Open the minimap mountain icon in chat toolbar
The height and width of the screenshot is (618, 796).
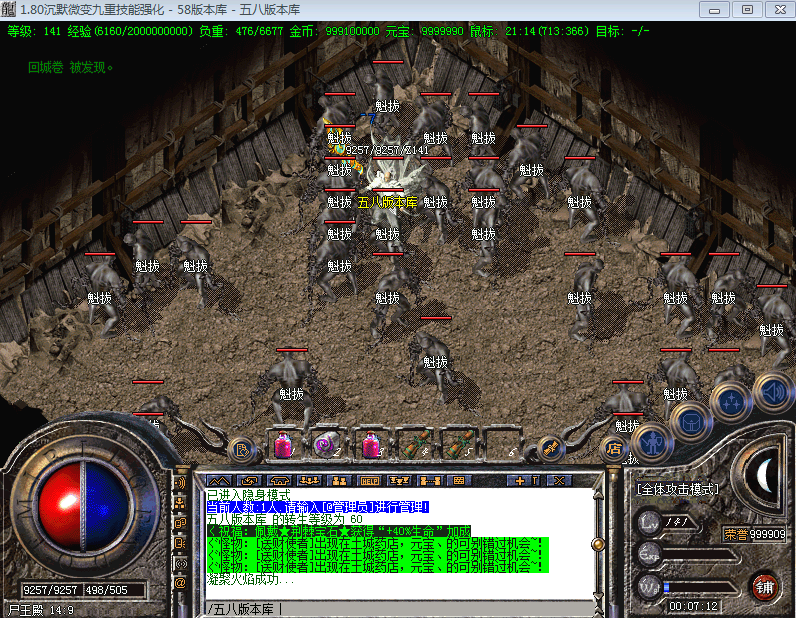(x=219, y=480)
